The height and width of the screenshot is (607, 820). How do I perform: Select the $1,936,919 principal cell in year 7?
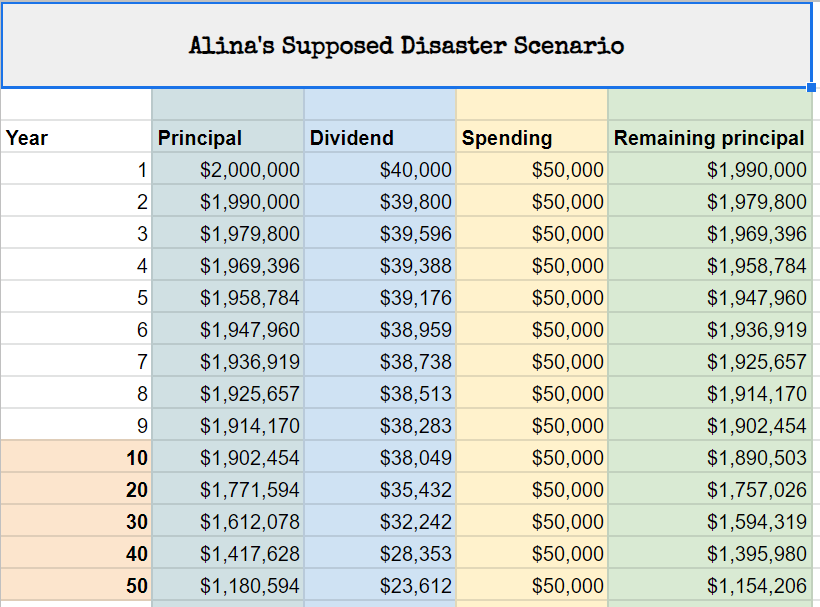[228, 362]
